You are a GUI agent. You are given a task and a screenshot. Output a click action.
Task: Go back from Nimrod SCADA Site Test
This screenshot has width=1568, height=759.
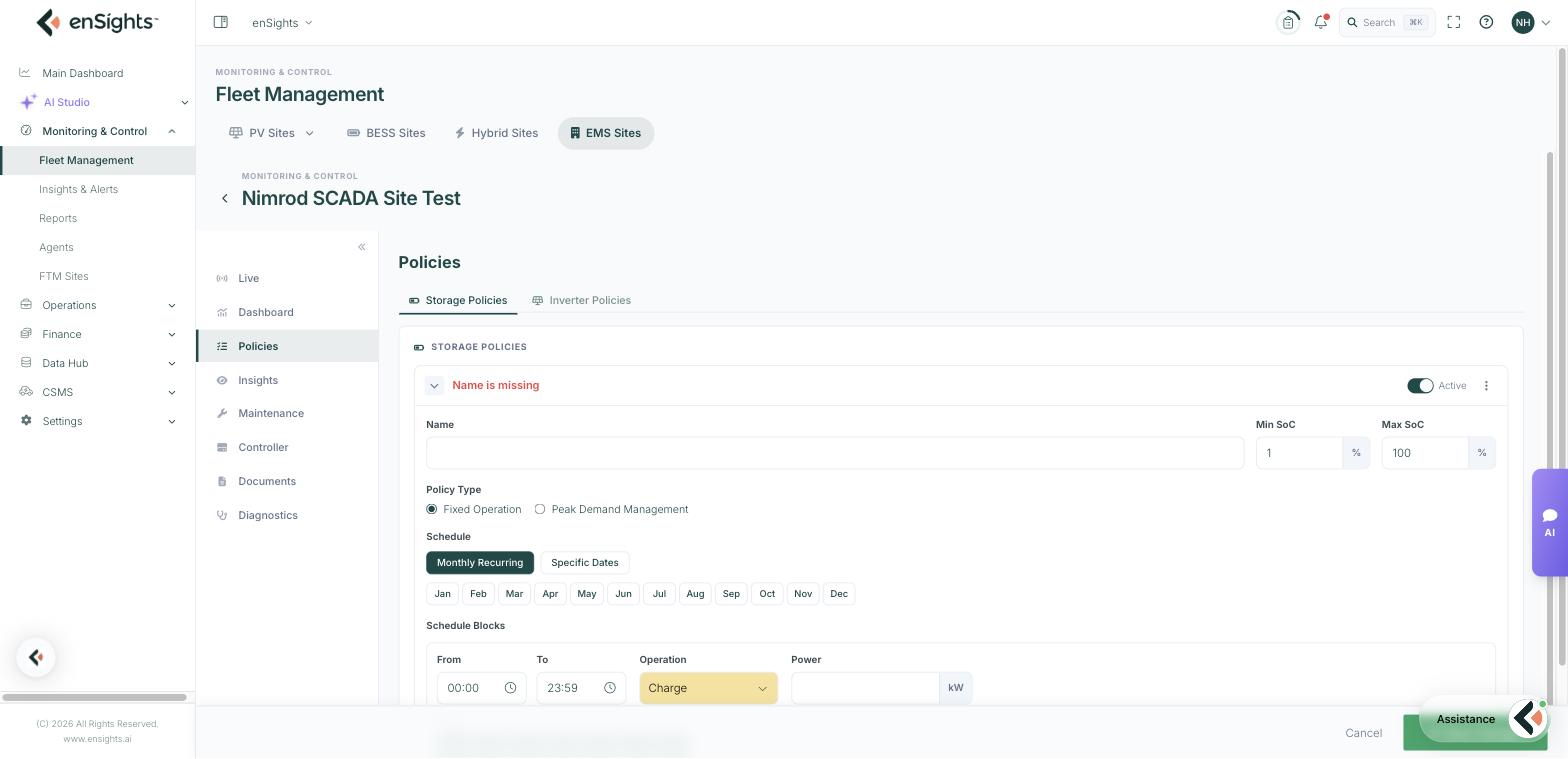click(225, 199)
